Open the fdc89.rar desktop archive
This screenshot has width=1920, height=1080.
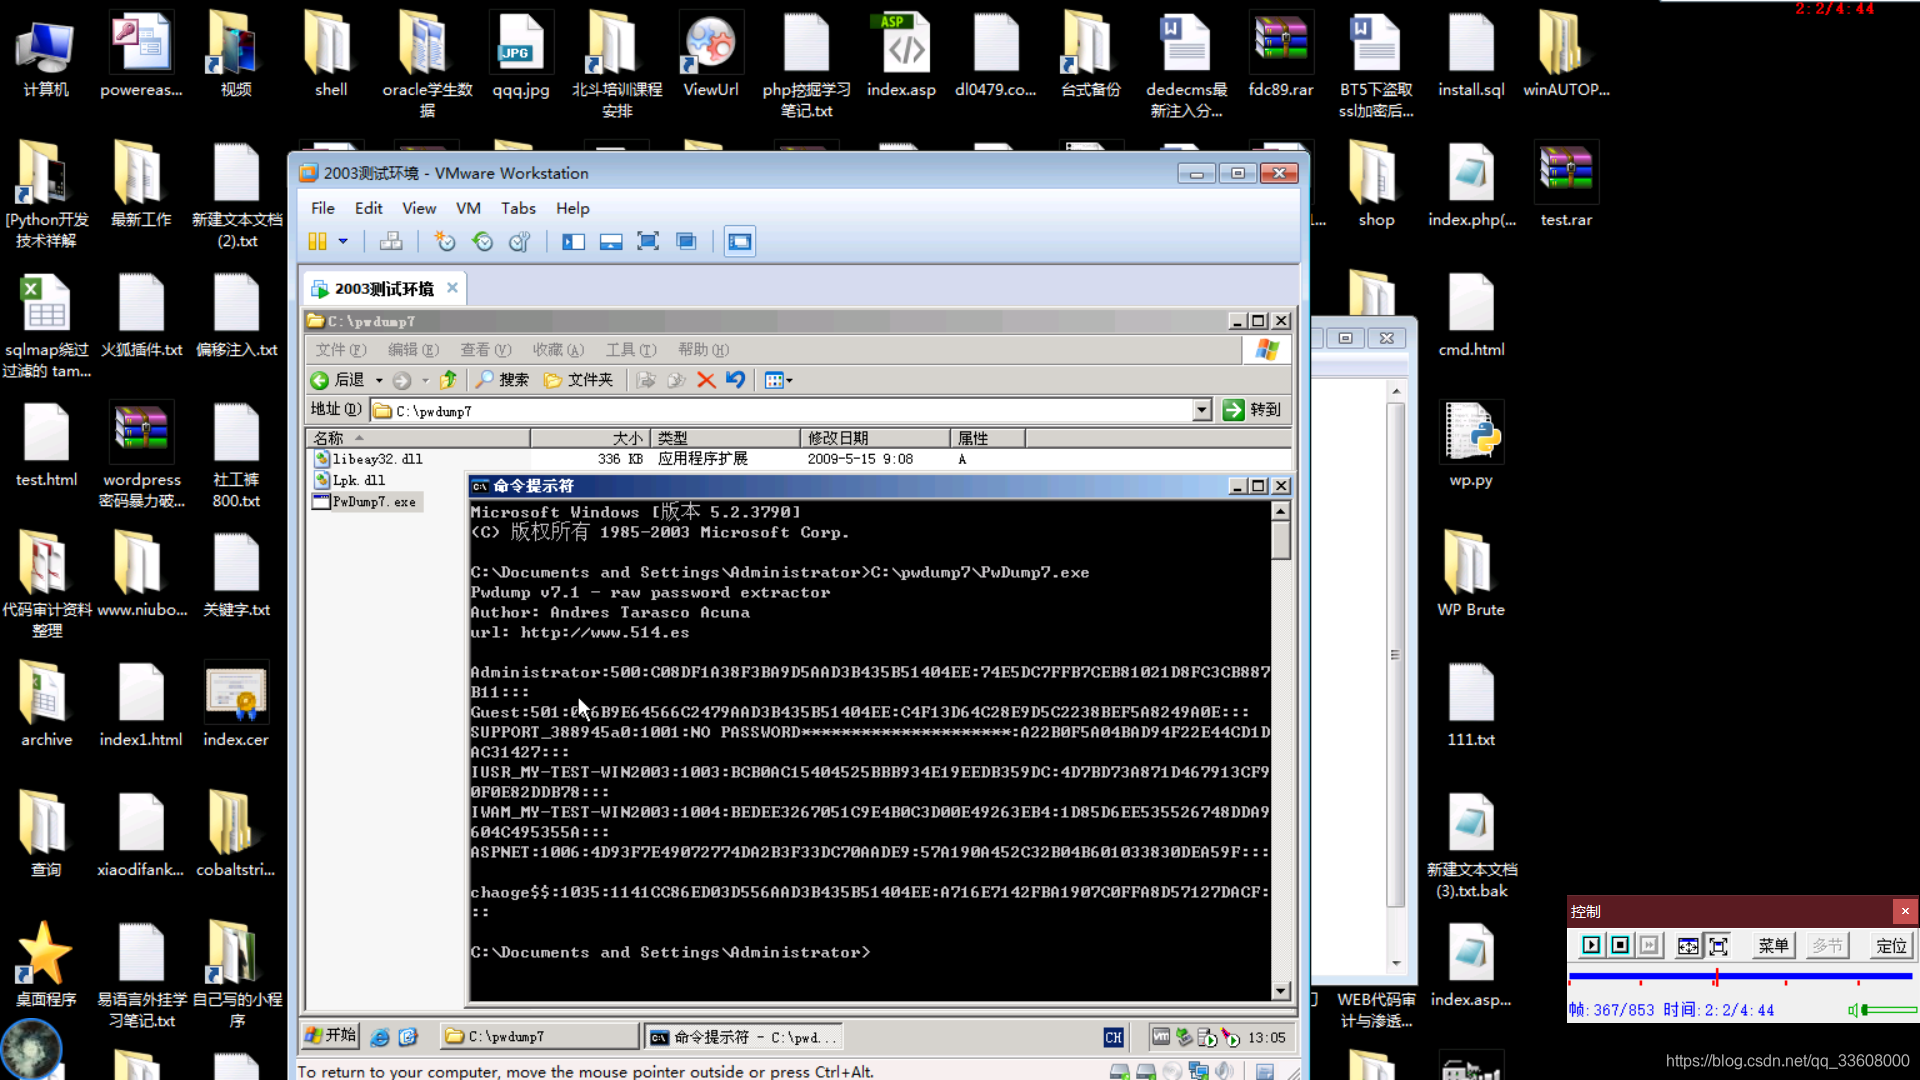[1281, 56]
